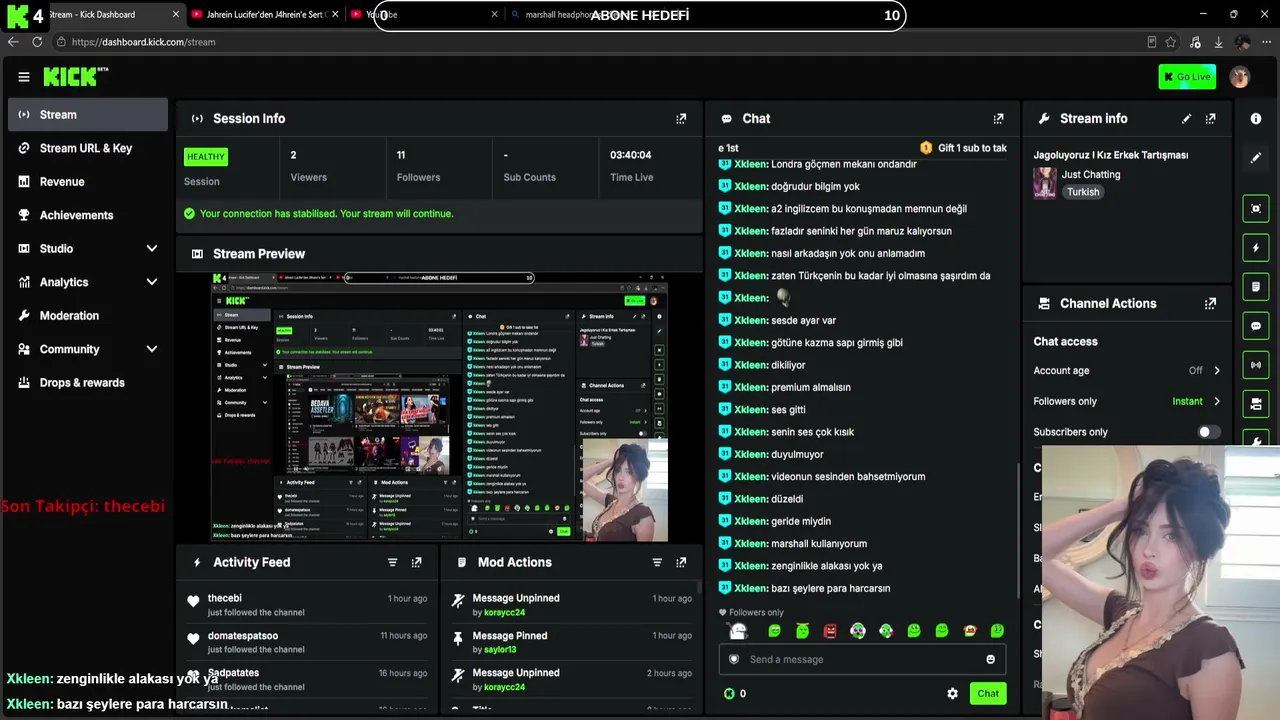Screen dimensions: 1280x720
Task: Click the Kick points balance below message box
Action: tap(735, 693)
